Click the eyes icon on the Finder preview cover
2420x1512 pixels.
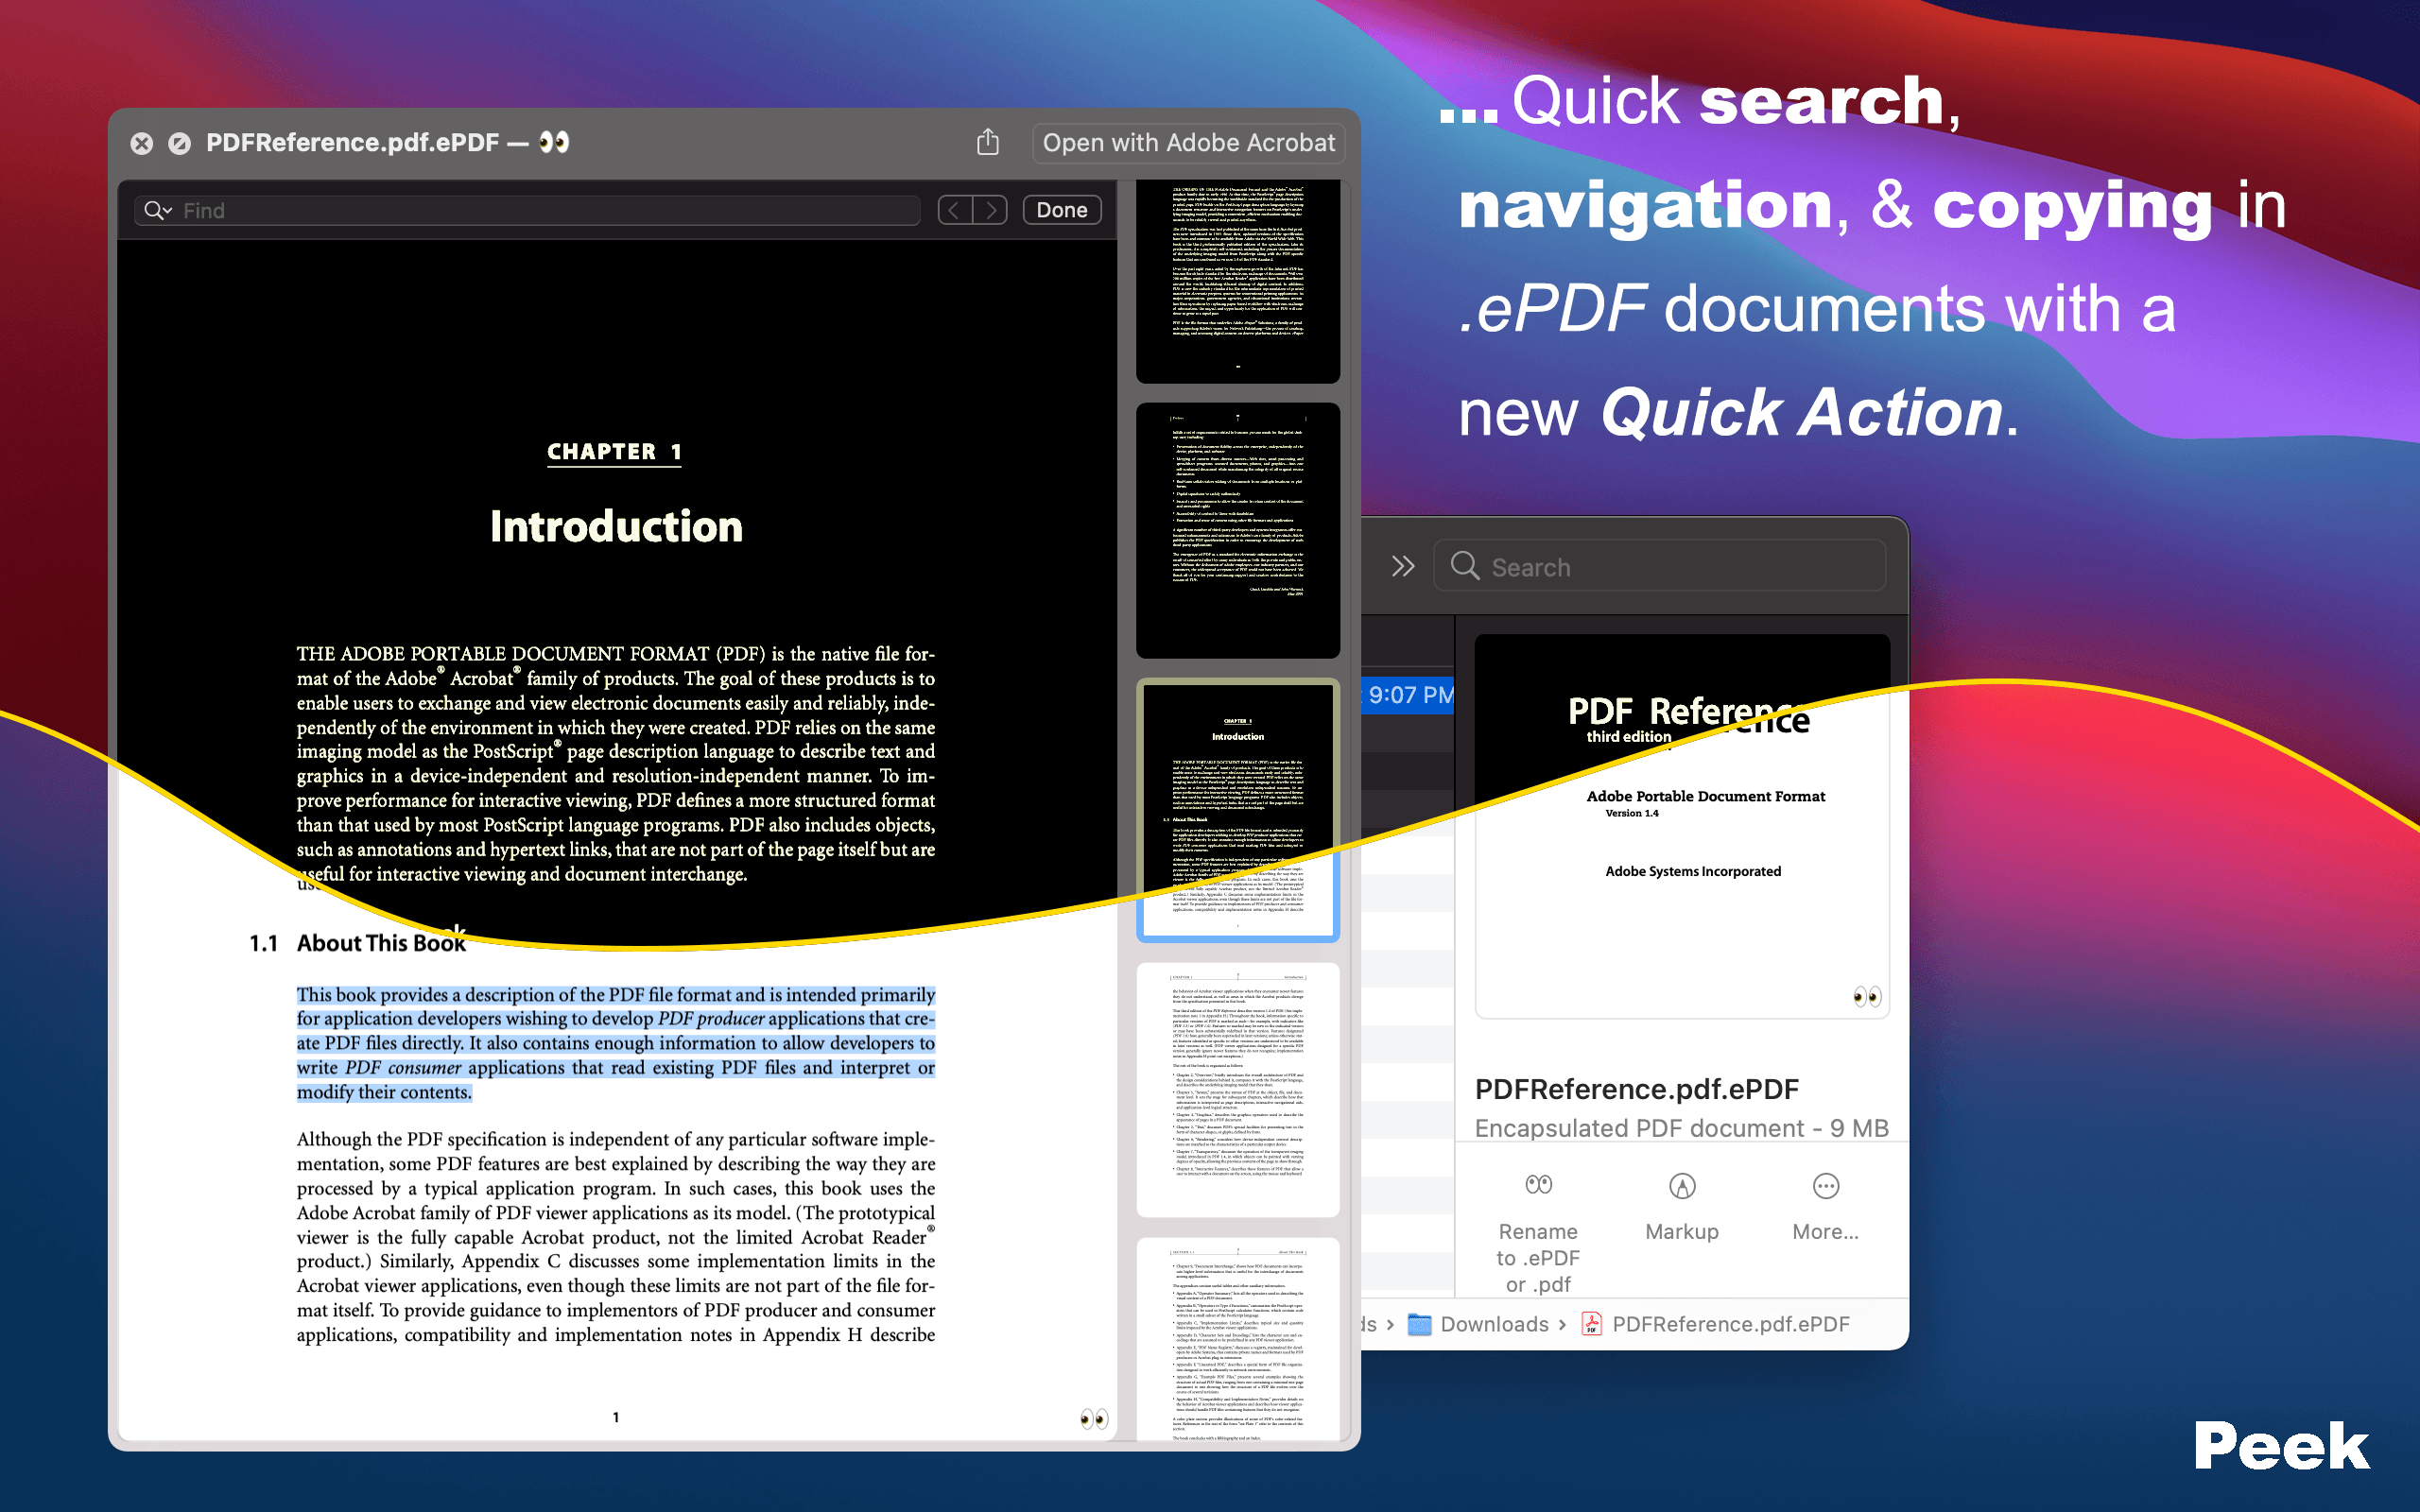pyautogui.click(x=1867, y=996)
